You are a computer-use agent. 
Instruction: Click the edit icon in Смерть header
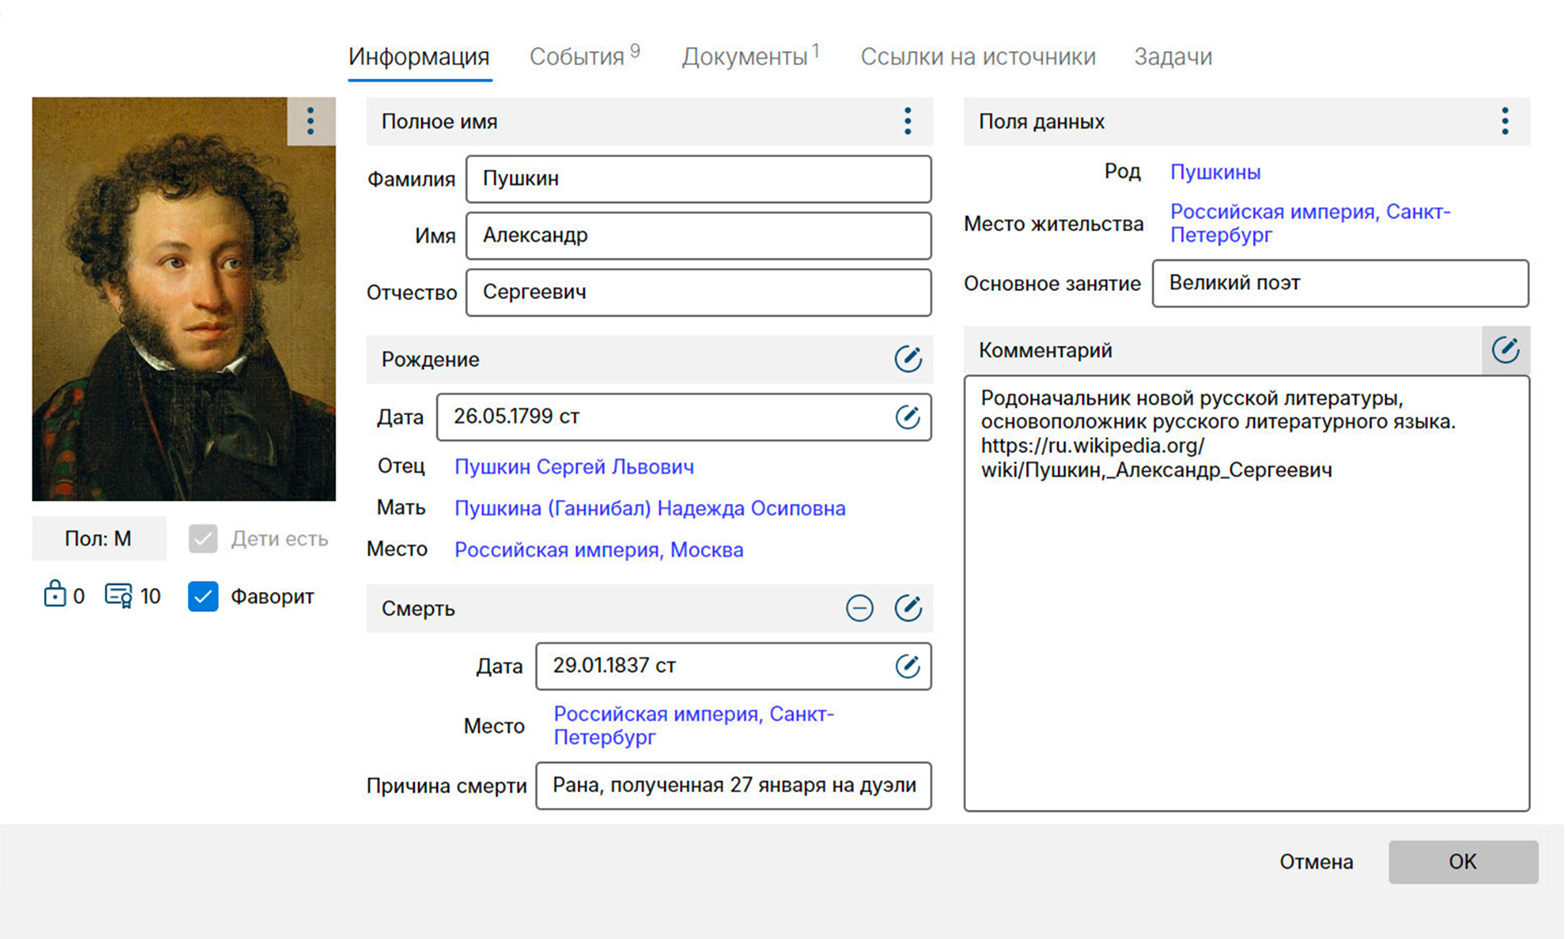[907, 608]
